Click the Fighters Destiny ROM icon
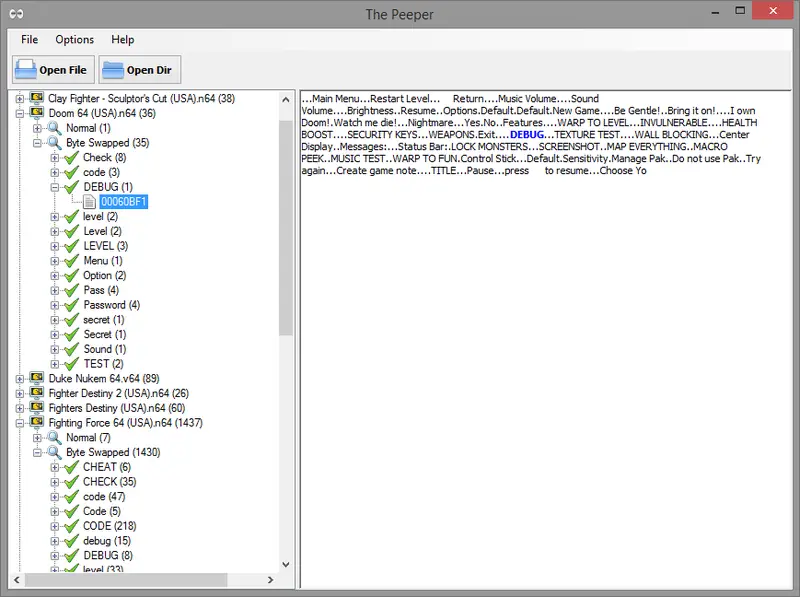 coord(37,407)
